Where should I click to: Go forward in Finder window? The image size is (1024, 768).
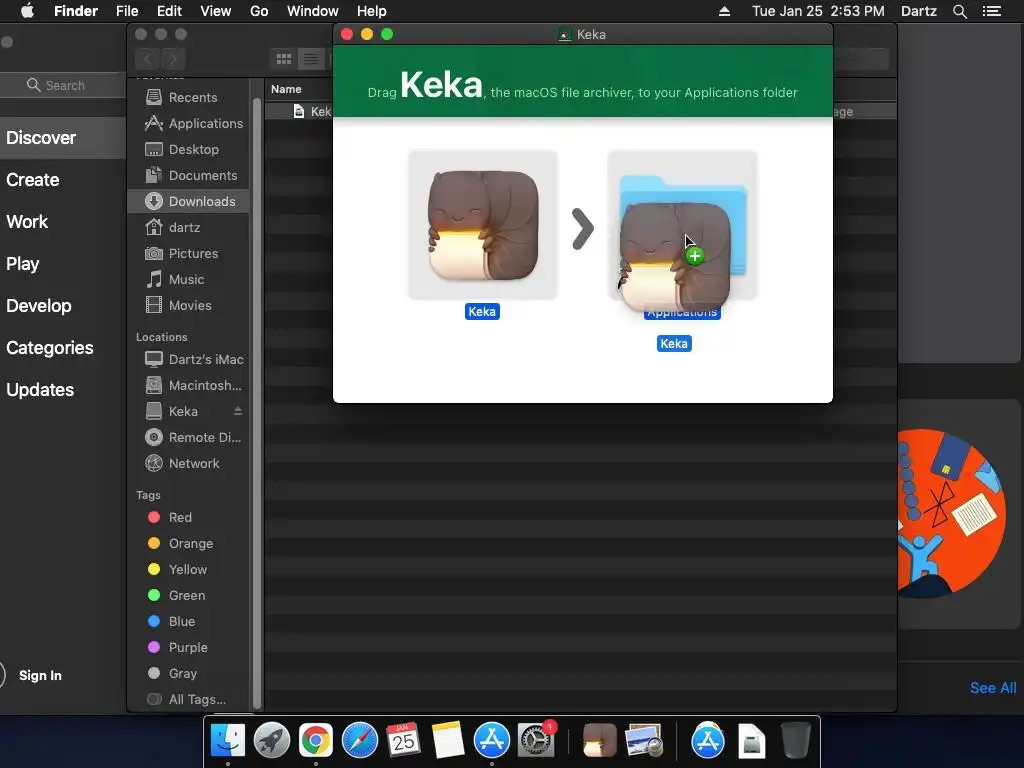[173, 59]
